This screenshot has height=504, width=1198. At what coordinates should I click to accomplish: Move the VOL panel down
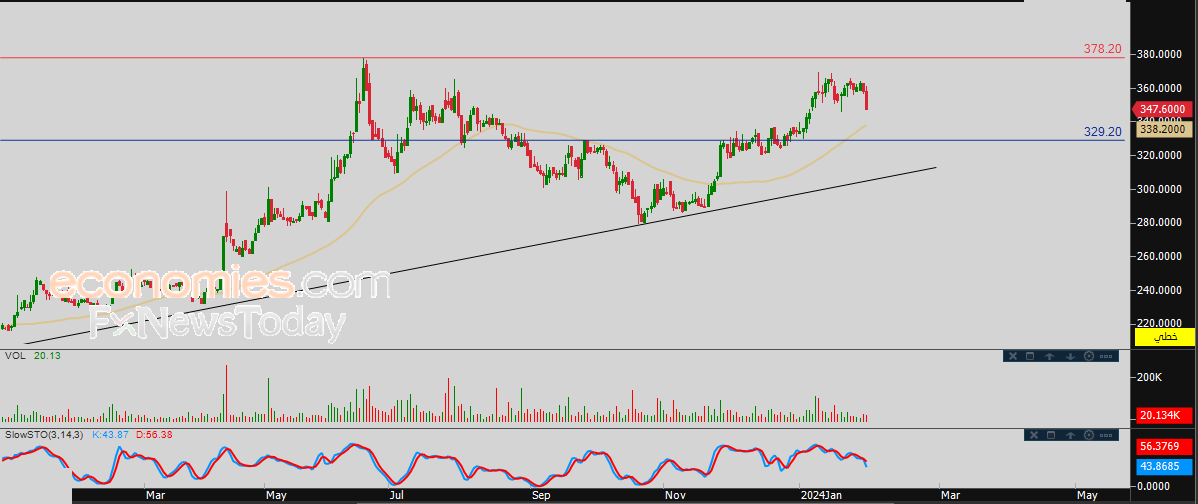(1070, 356)
